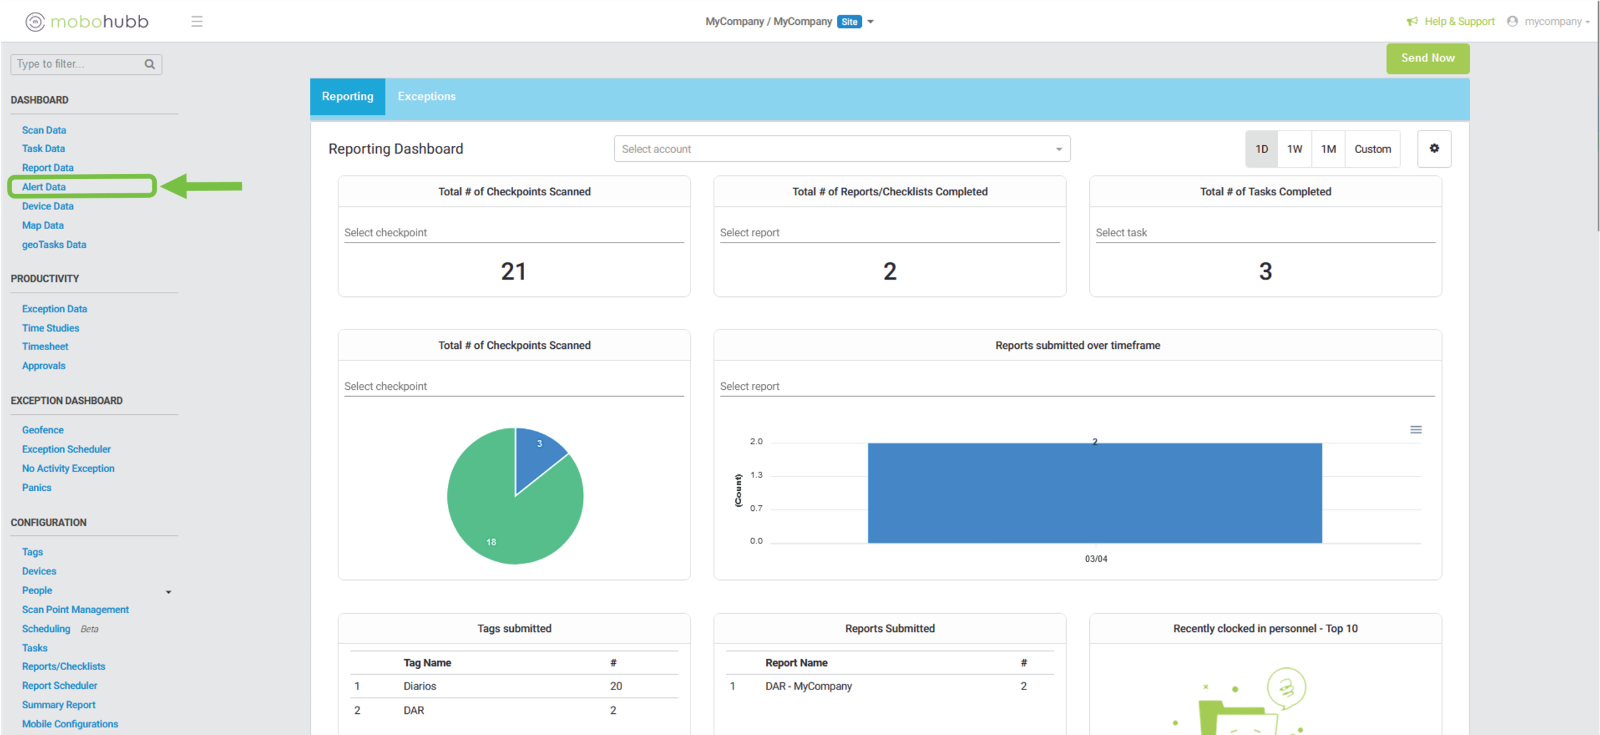Expand the People submenu arrow
Image resolution: width=1600 pixels, height=735 pixels.
pos(168,592)
